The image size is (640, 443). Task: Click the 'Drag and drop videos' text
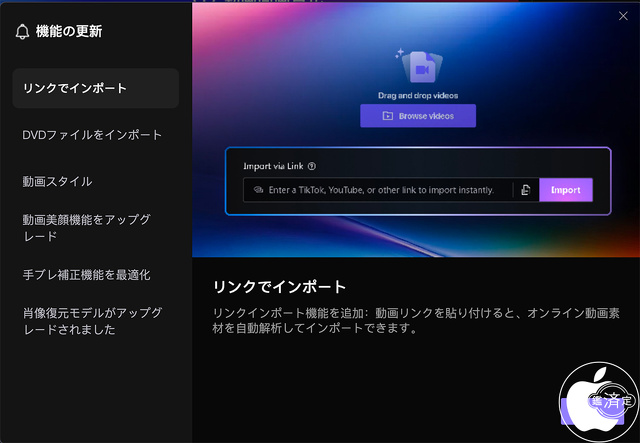click(x=418, y=96)
